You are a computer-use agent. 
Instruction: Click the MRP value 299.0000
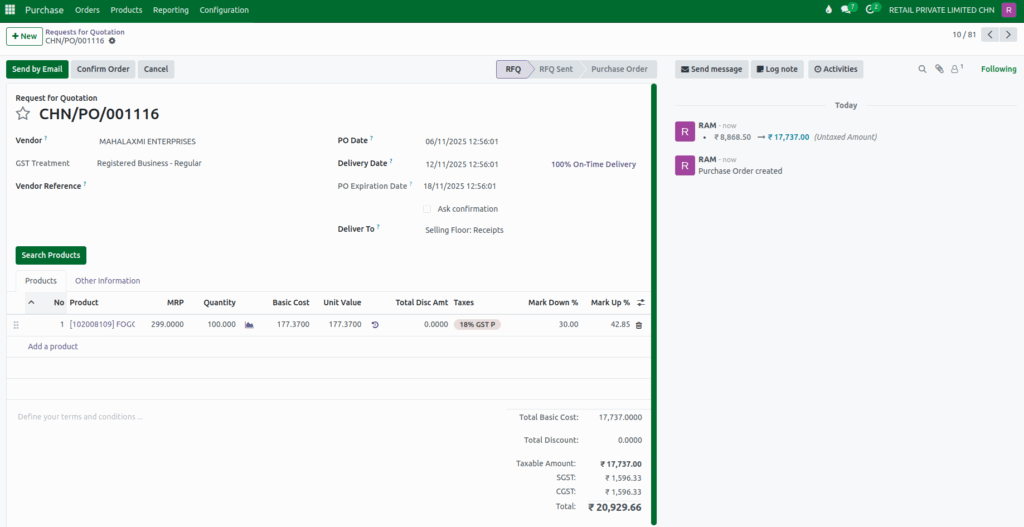[167, 325]
